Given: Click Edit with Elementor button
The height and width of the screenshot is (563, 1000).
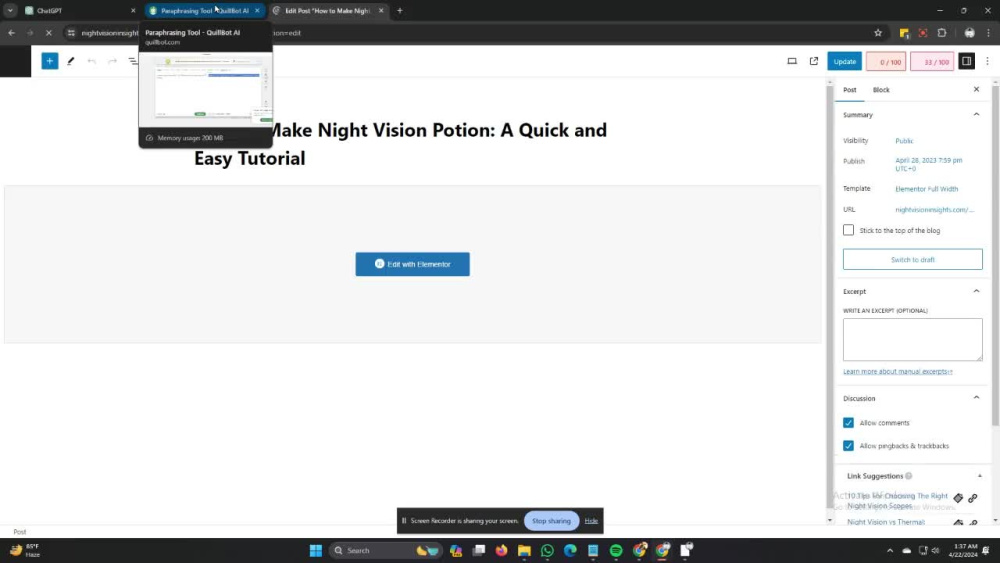Looking at the screenshot, I should [412, 264].
